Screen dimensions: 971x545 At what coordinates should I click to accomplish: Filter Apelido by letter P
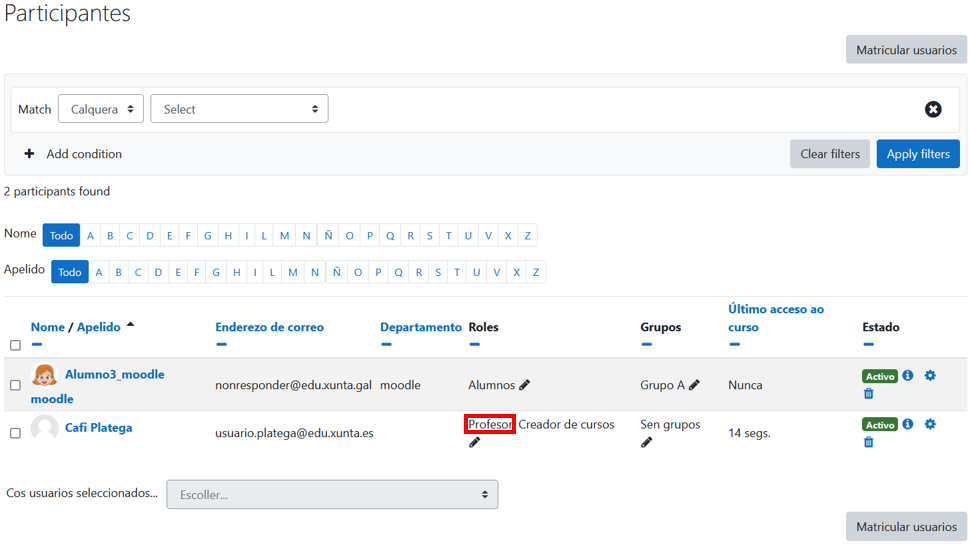[378, 272]
